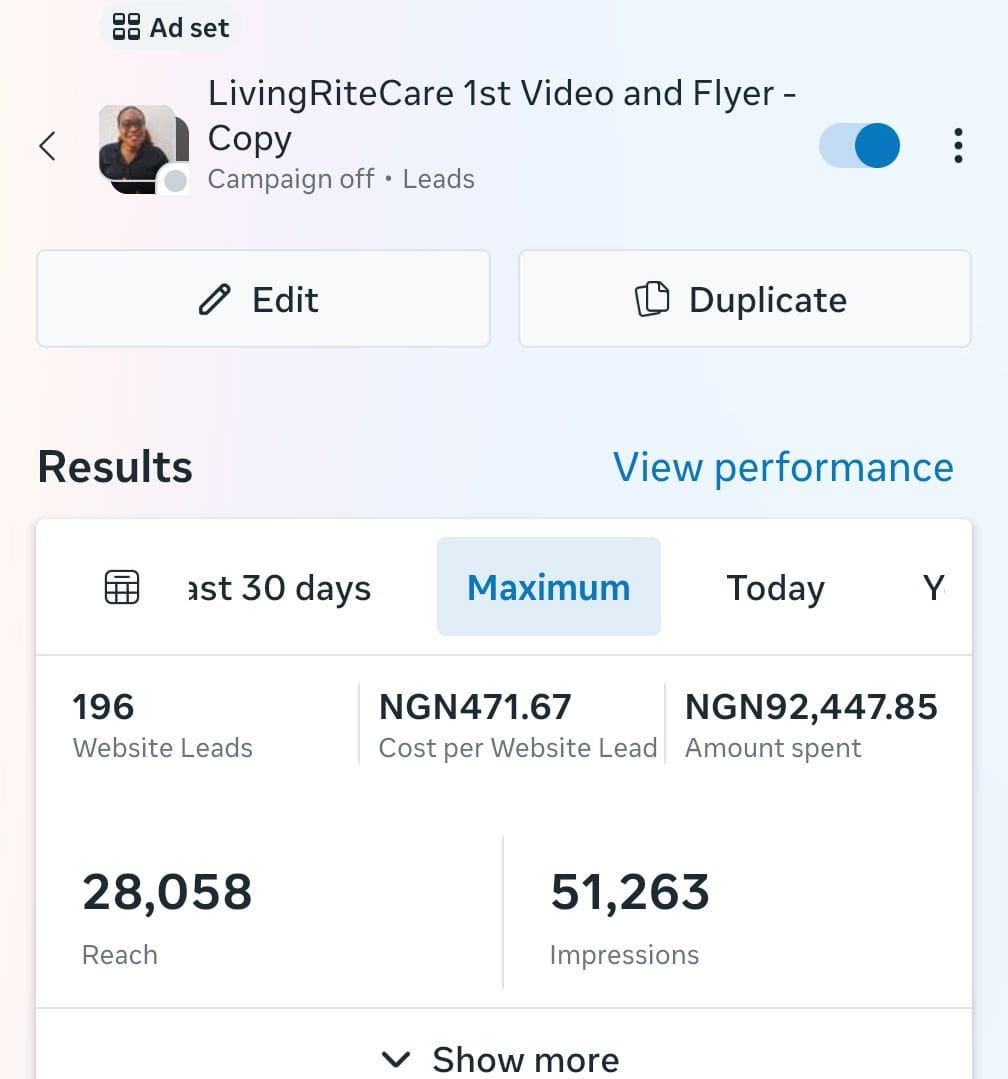Click the Duplicate button
1008x1079 pixels.
[744, 298]
